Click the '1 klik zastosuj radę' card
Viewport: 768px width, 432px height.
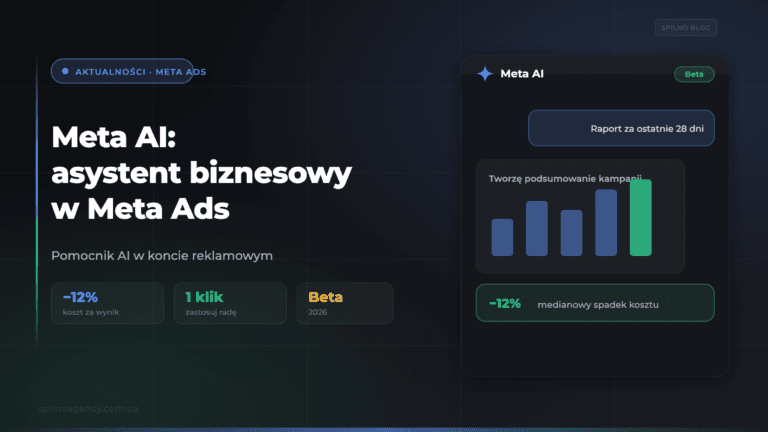(230, 303)
